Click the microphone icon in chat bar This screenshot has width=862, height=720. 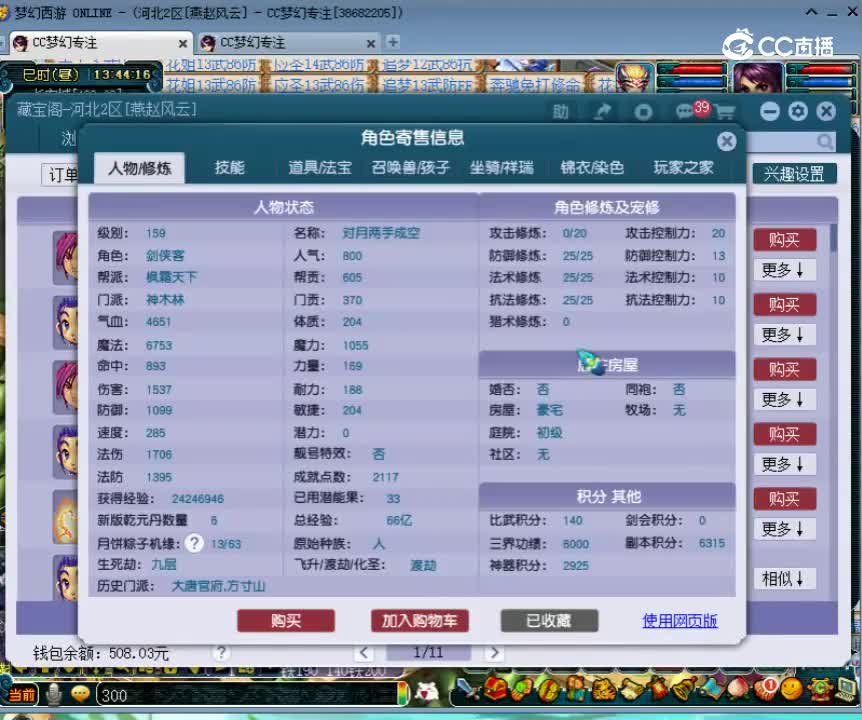53,695
